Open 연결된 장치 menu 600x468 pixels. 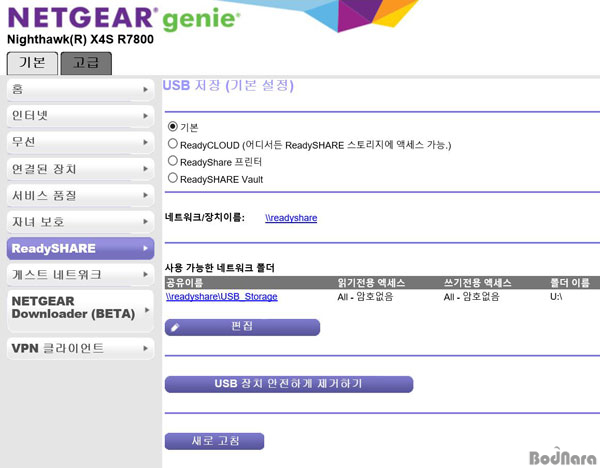80,169
